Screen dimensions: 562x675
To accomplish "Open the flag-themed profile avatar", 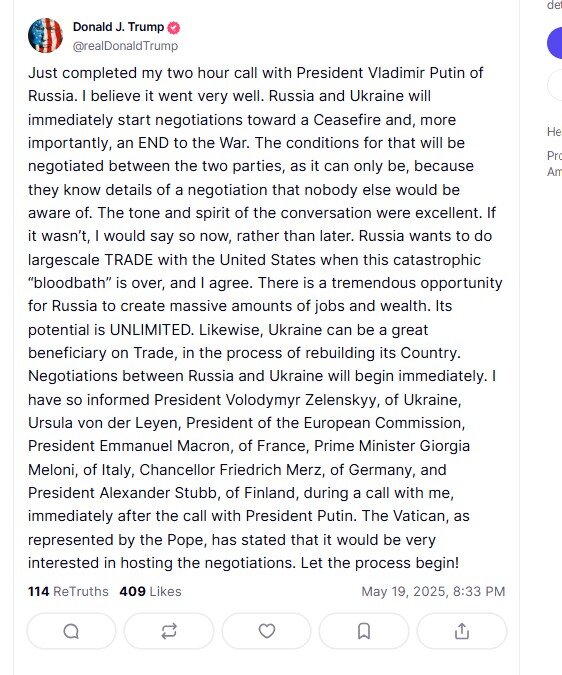I will tap(46, 35).
